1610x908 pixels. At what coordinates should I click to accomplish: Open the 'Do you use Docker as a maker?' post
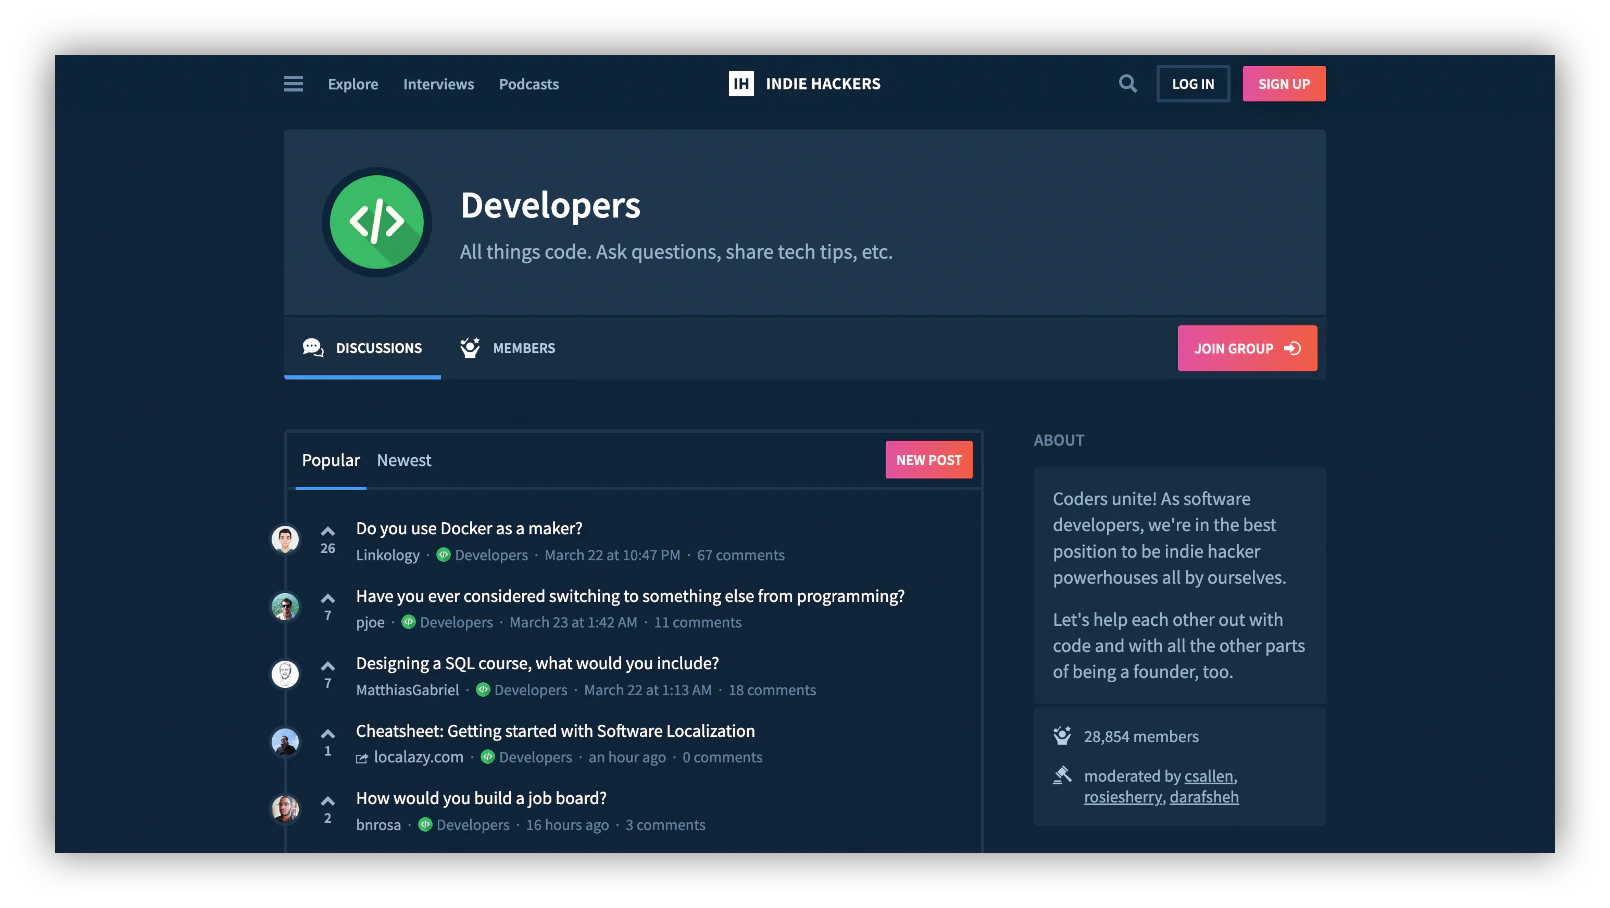(x=469, y=528)
